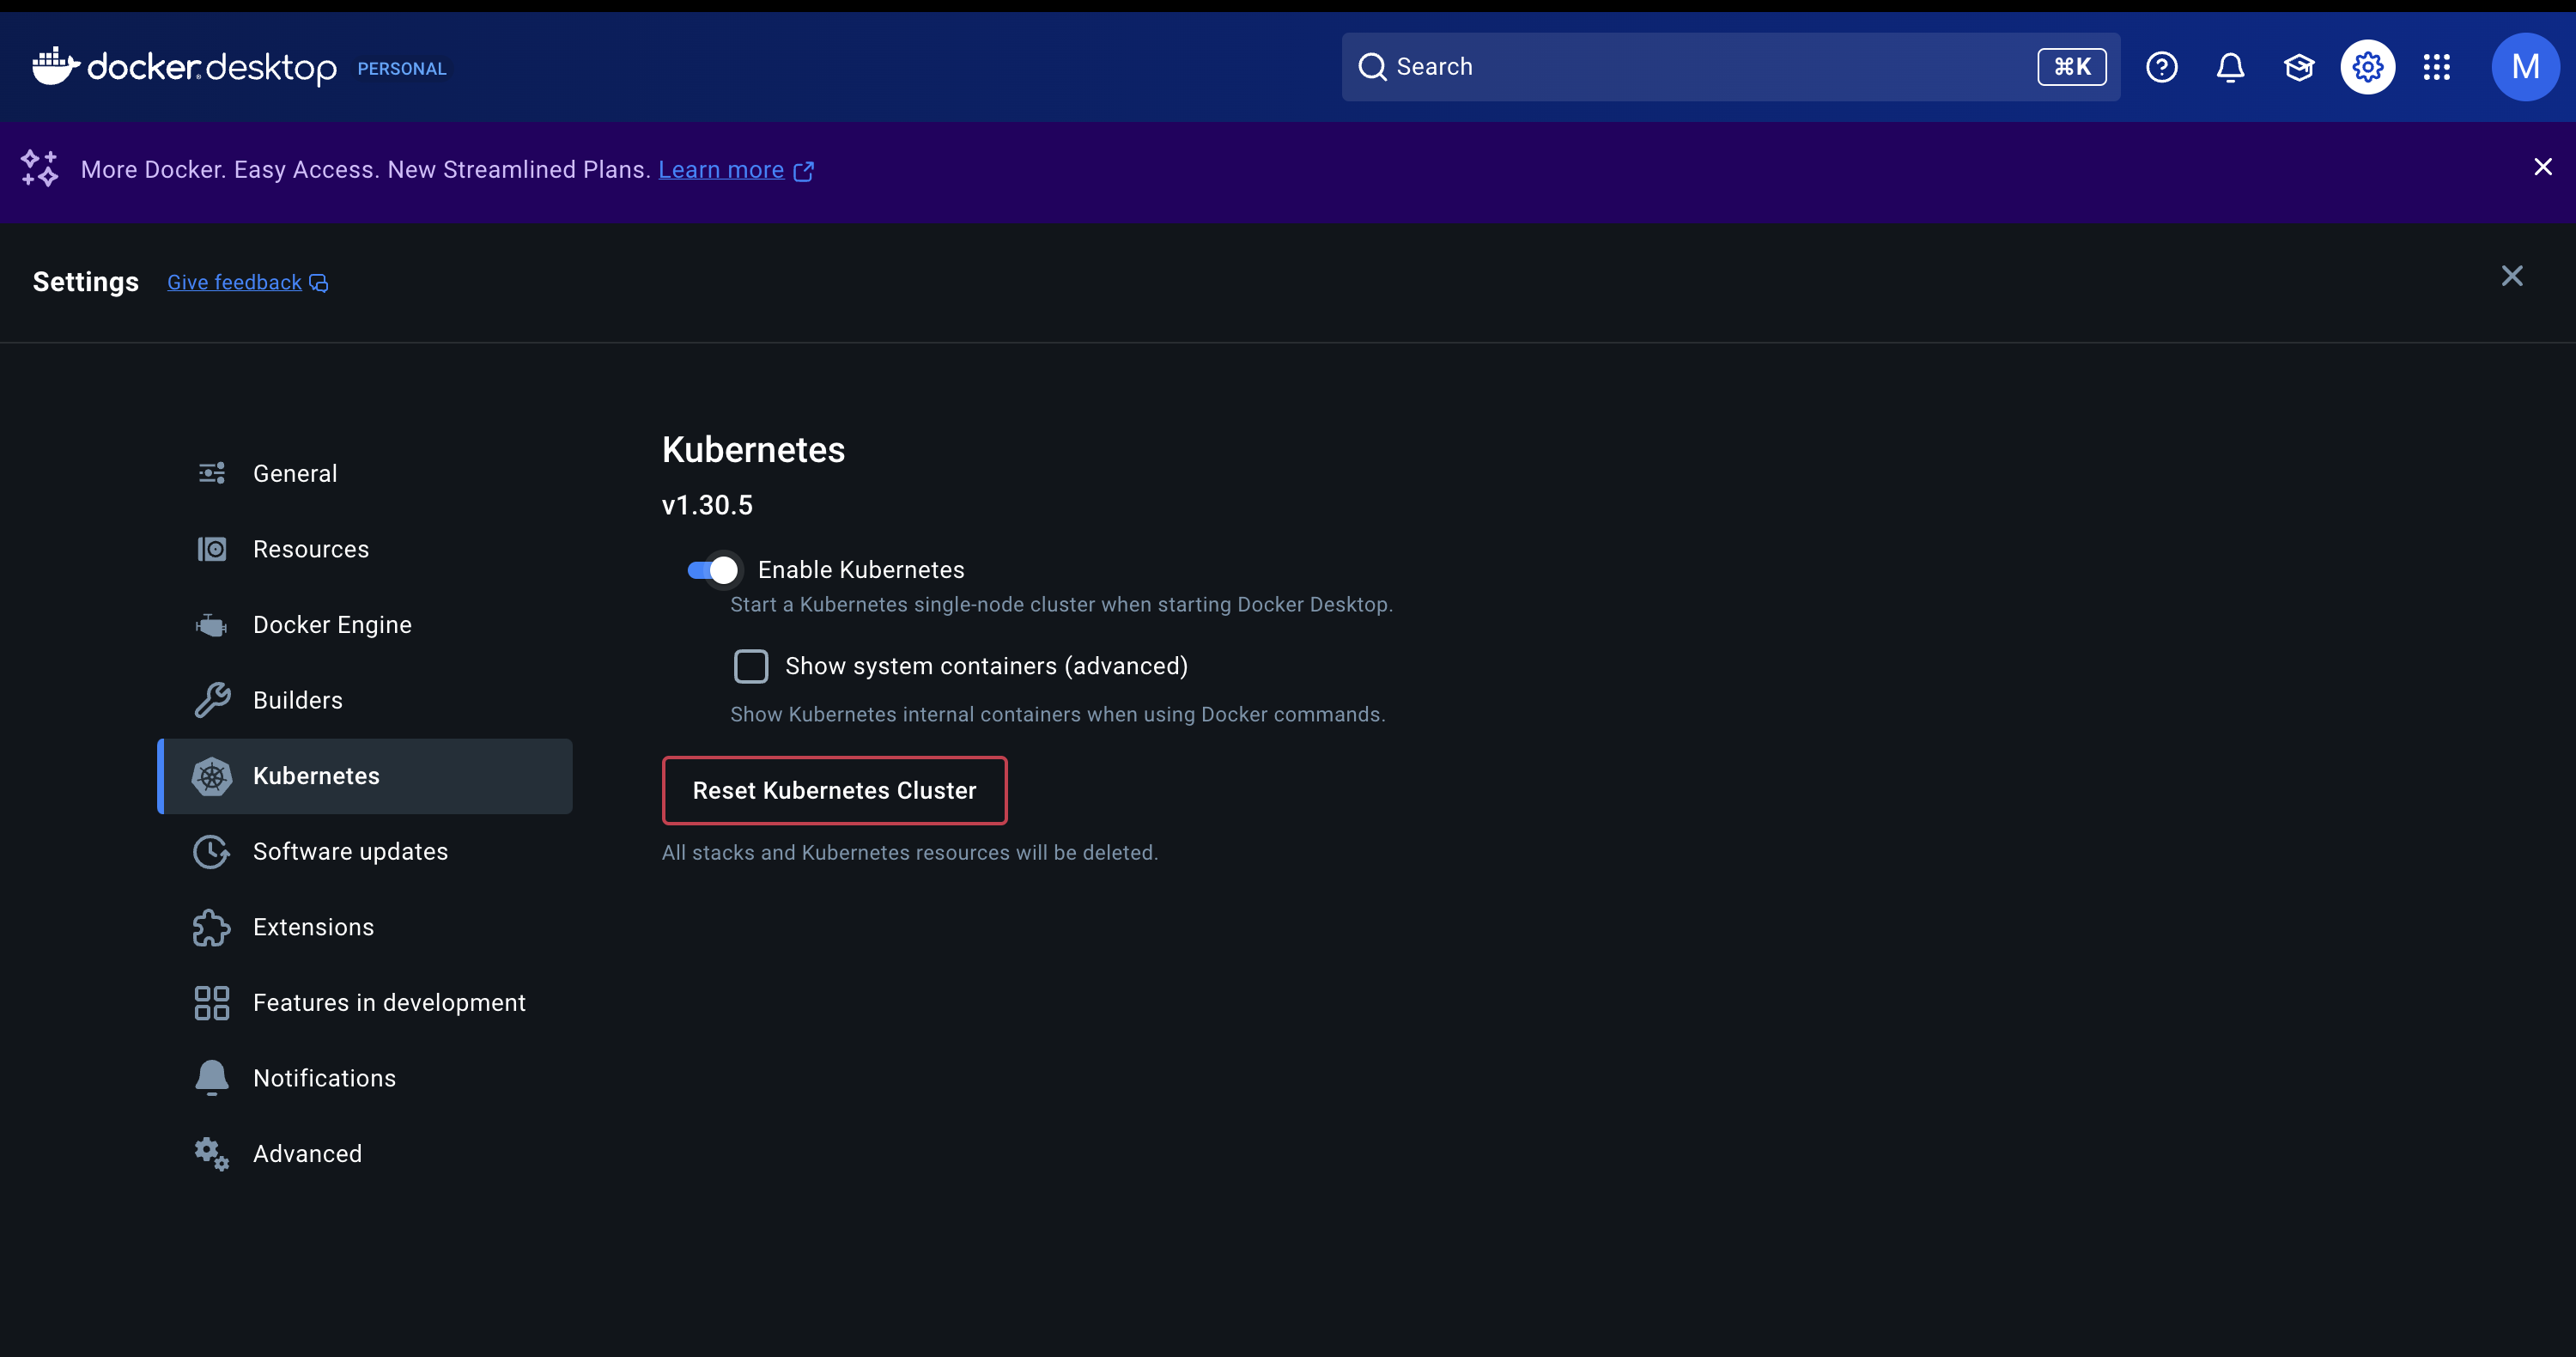Click the search magnifier icon
The width and height of the screenshot is (2576, 1357).
pyautogui.click(x=1372, y=67)
